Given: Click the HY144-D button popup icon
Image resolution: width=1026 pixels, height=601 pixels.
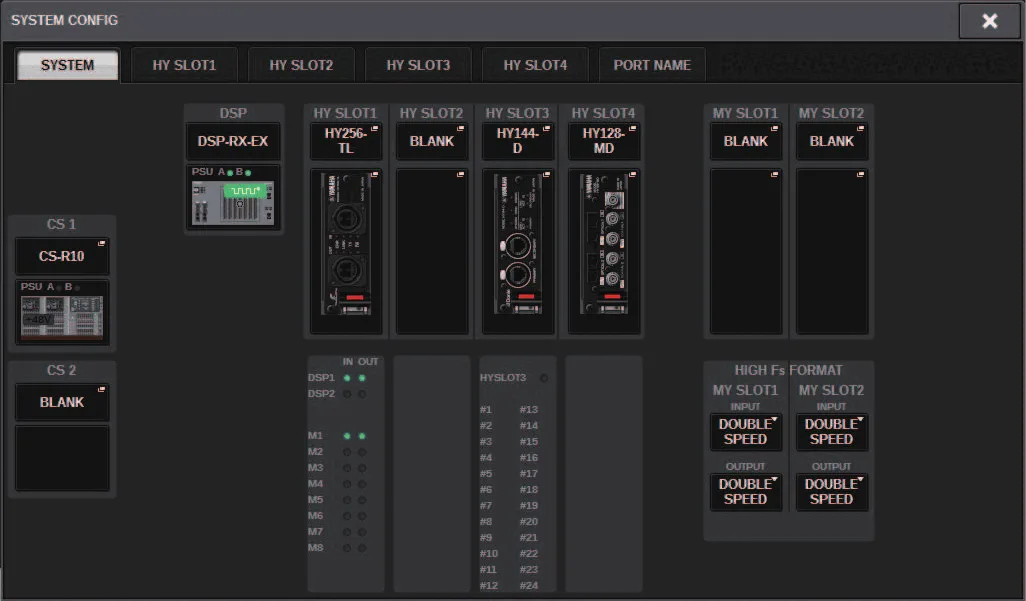Looking at the screenshot, I should click(x=546, y=128).
